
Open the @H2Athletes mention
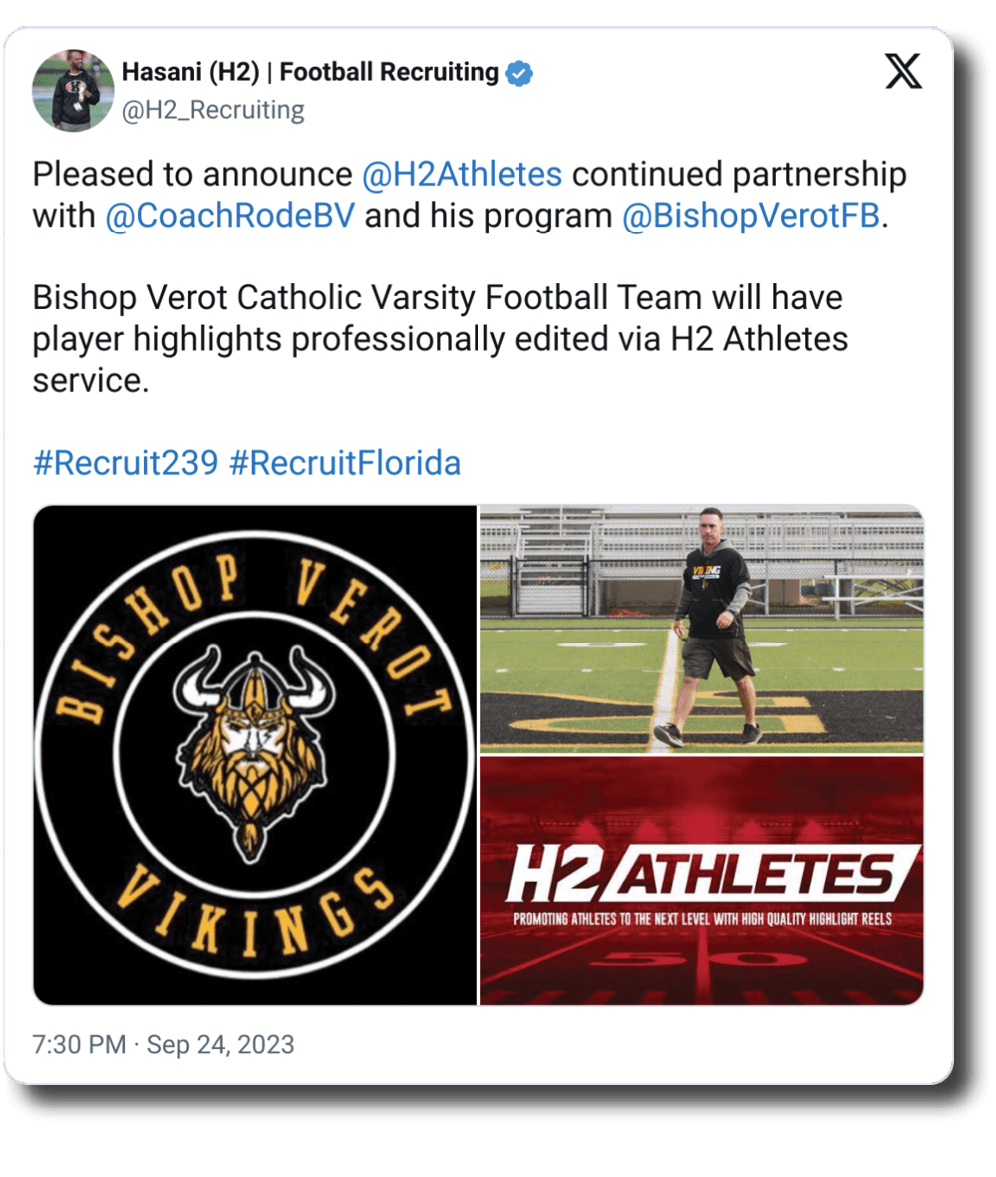pos(461,174)
